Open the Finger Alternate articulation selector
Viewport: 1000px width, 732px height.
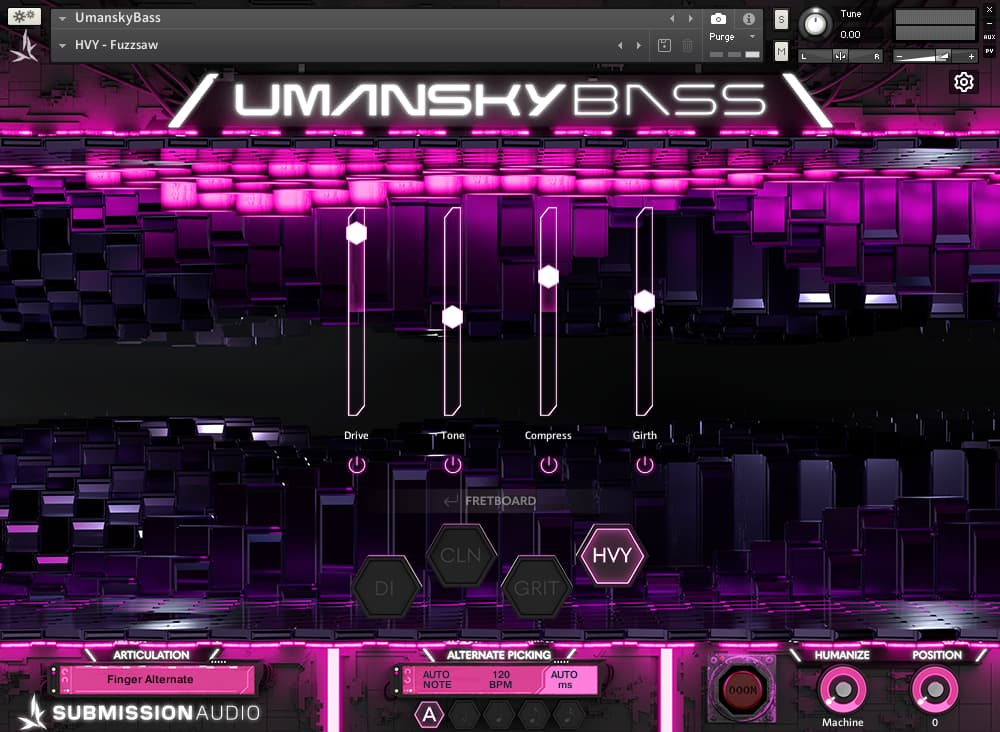[x=155, y=679]
